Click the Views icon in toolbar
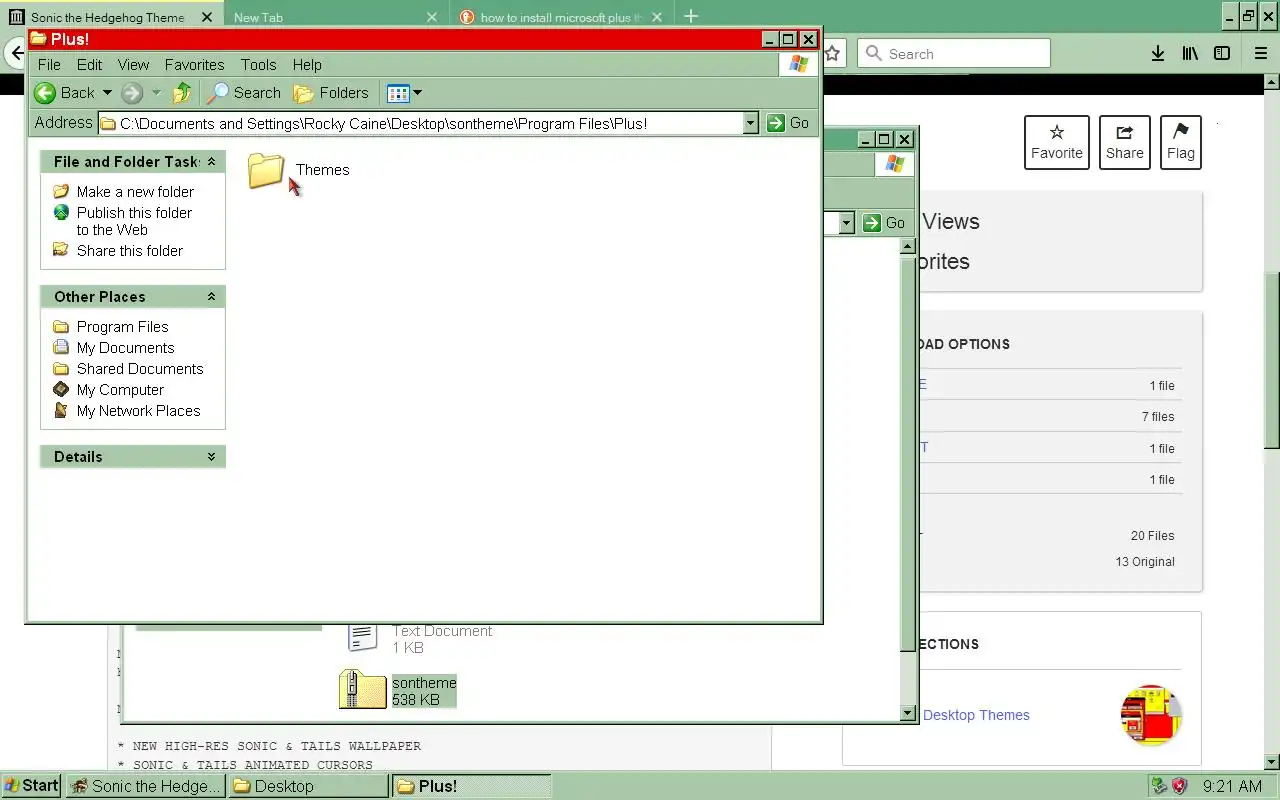This screenshot has width=1280, height=800. click(398, 93)
